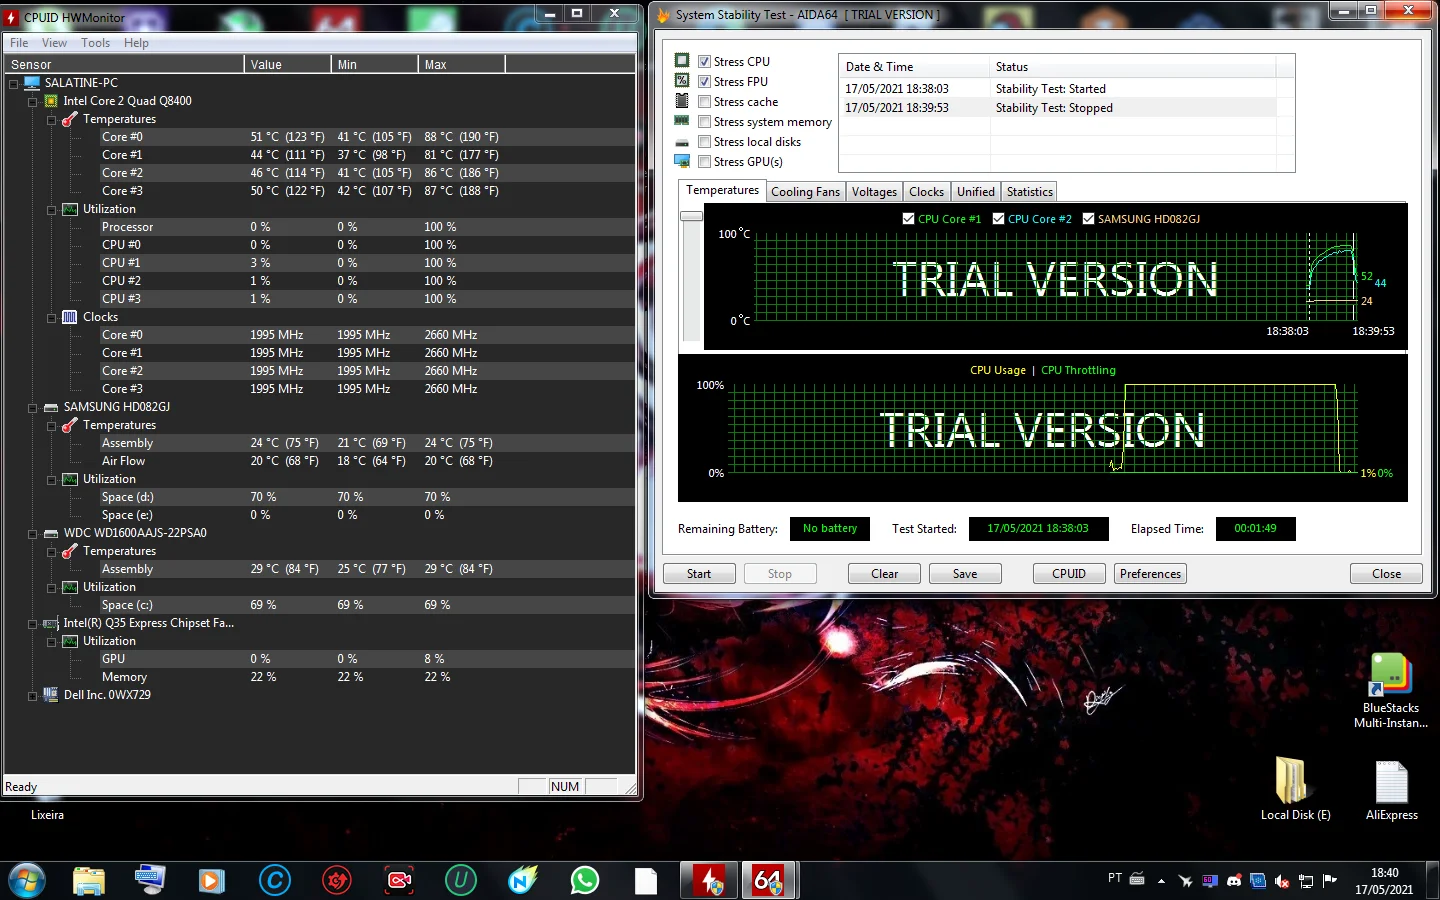Enable the Stress cache checkbox

[704, 101]
